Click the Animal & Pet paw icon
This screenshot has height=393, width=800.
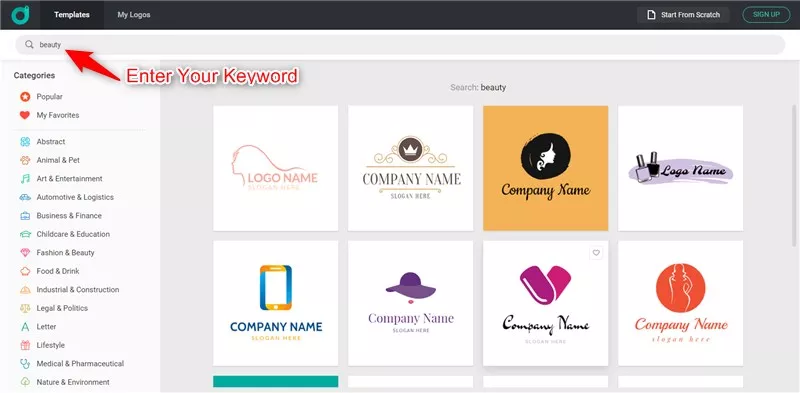(25, 160)
